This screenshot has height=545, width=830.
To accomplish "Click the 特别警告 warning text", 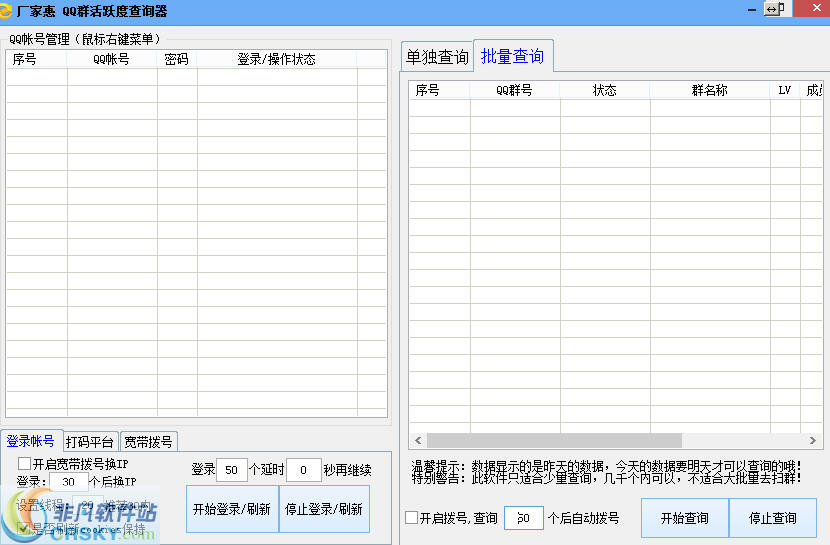I will tap(606, 478).
